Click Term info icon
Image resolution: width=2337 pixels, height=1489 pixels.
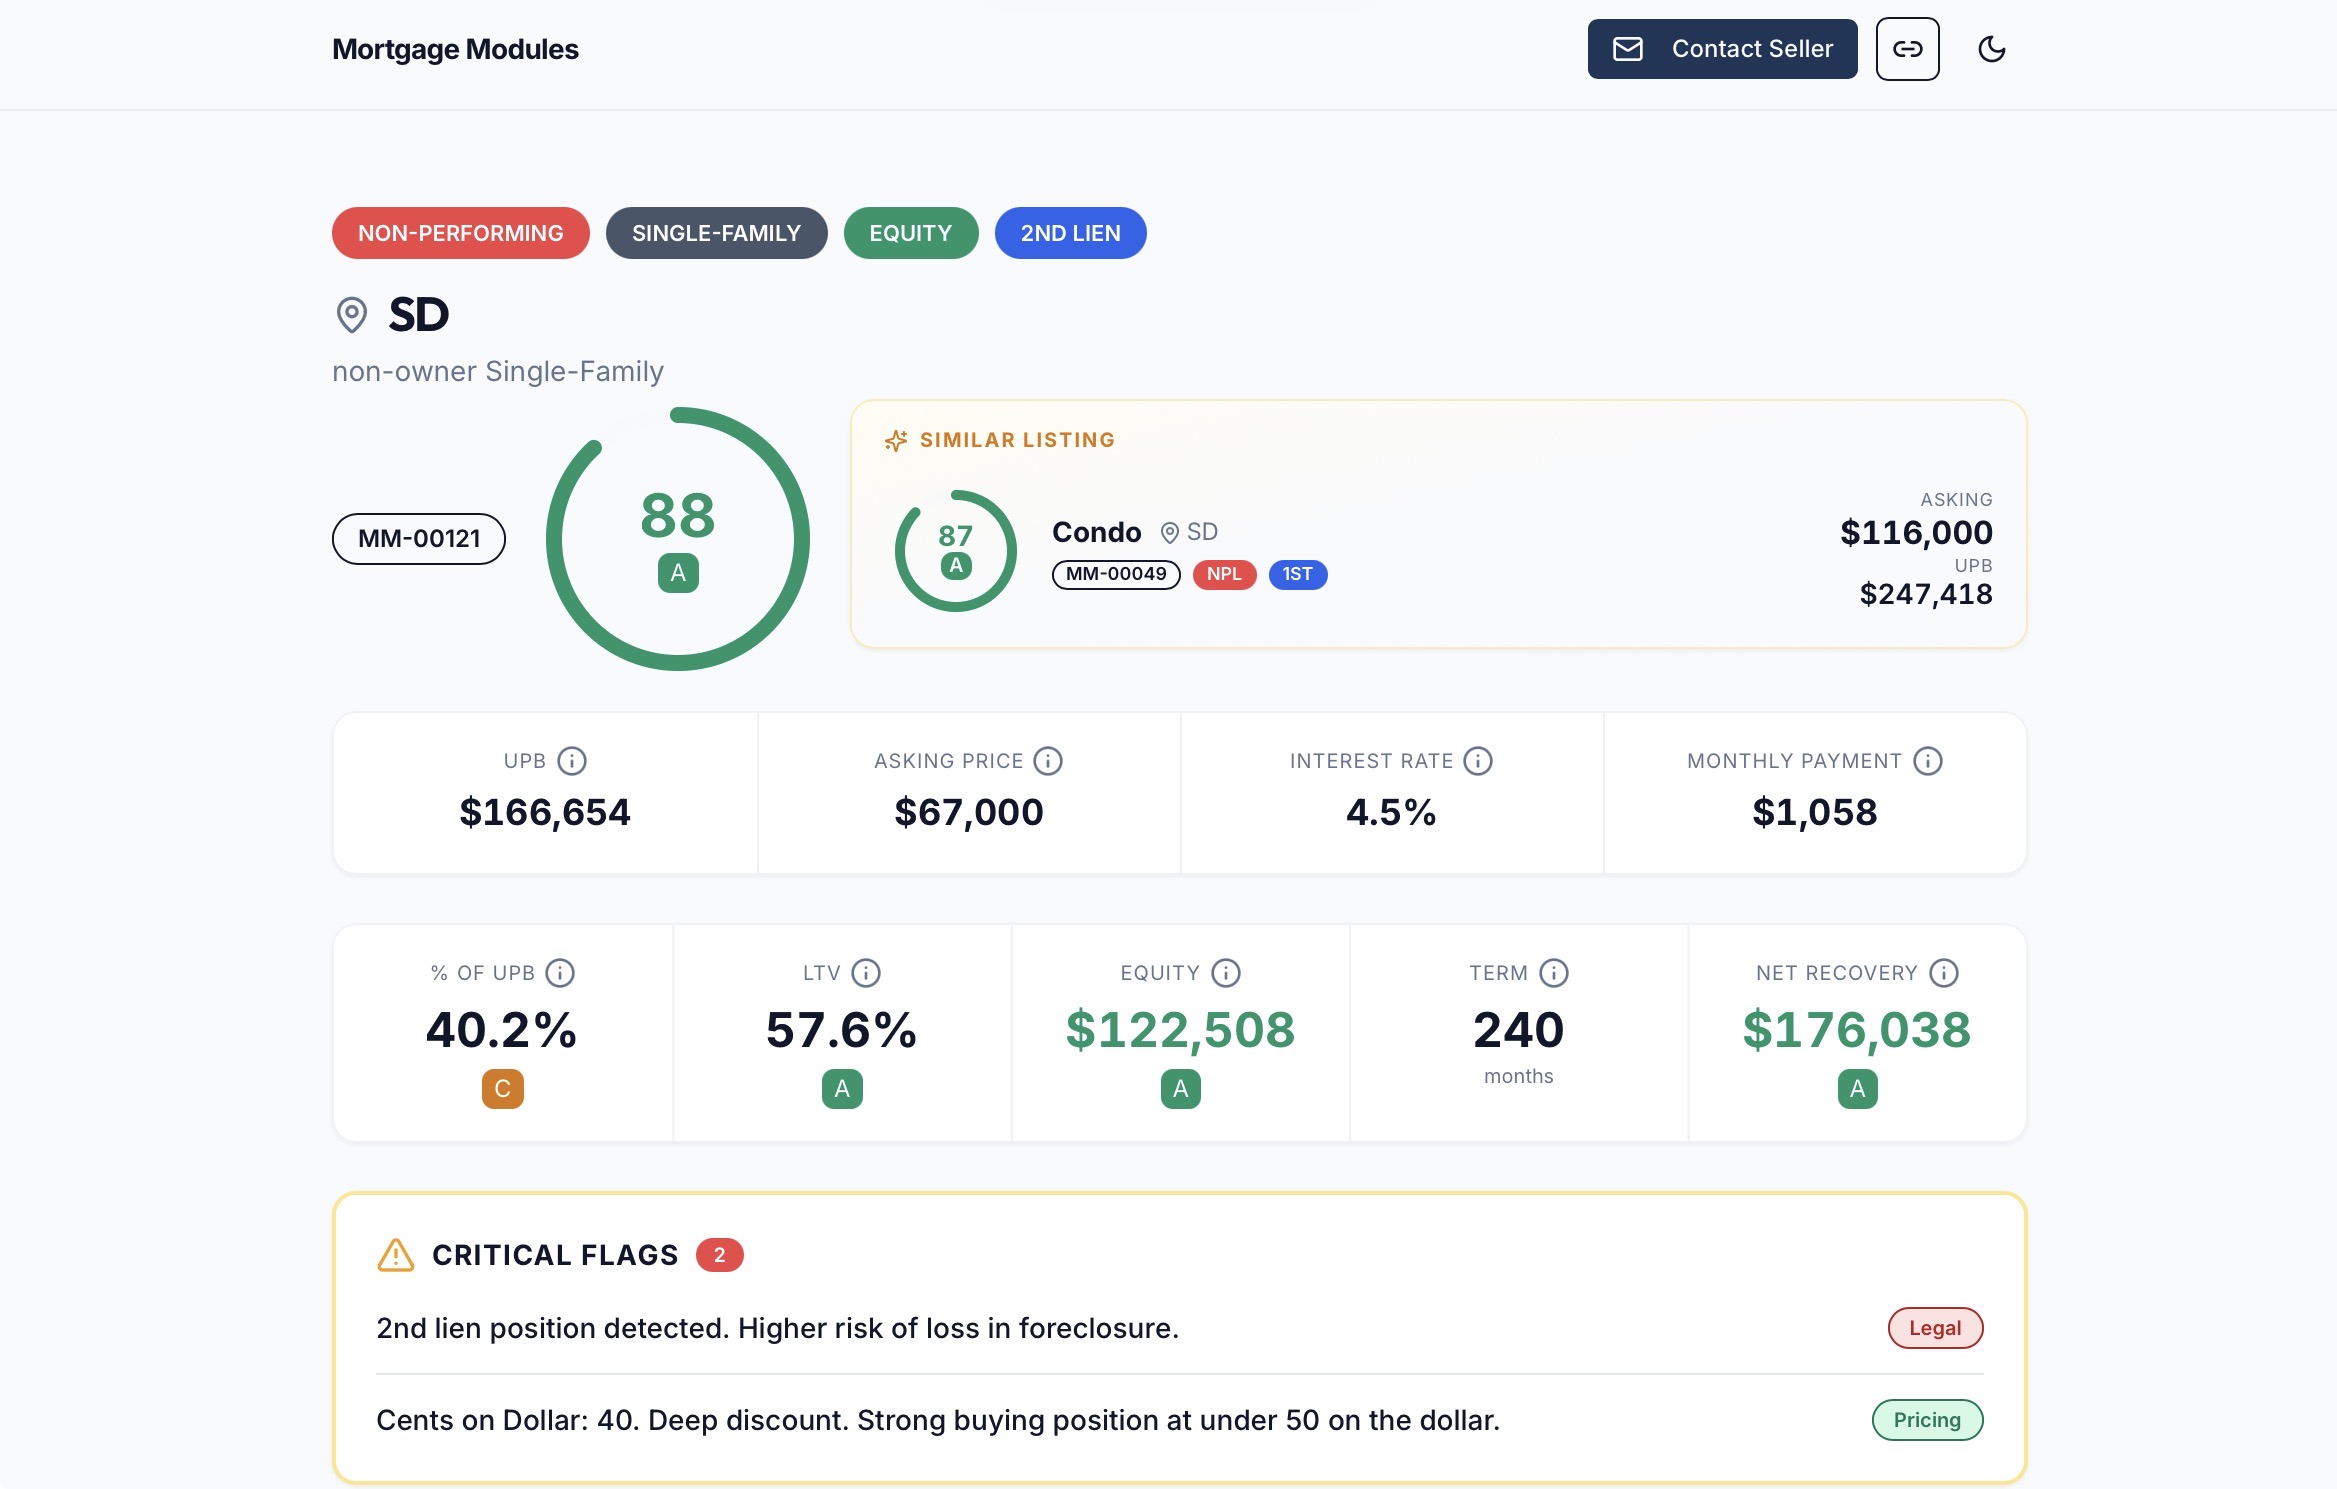(1554, 973)
